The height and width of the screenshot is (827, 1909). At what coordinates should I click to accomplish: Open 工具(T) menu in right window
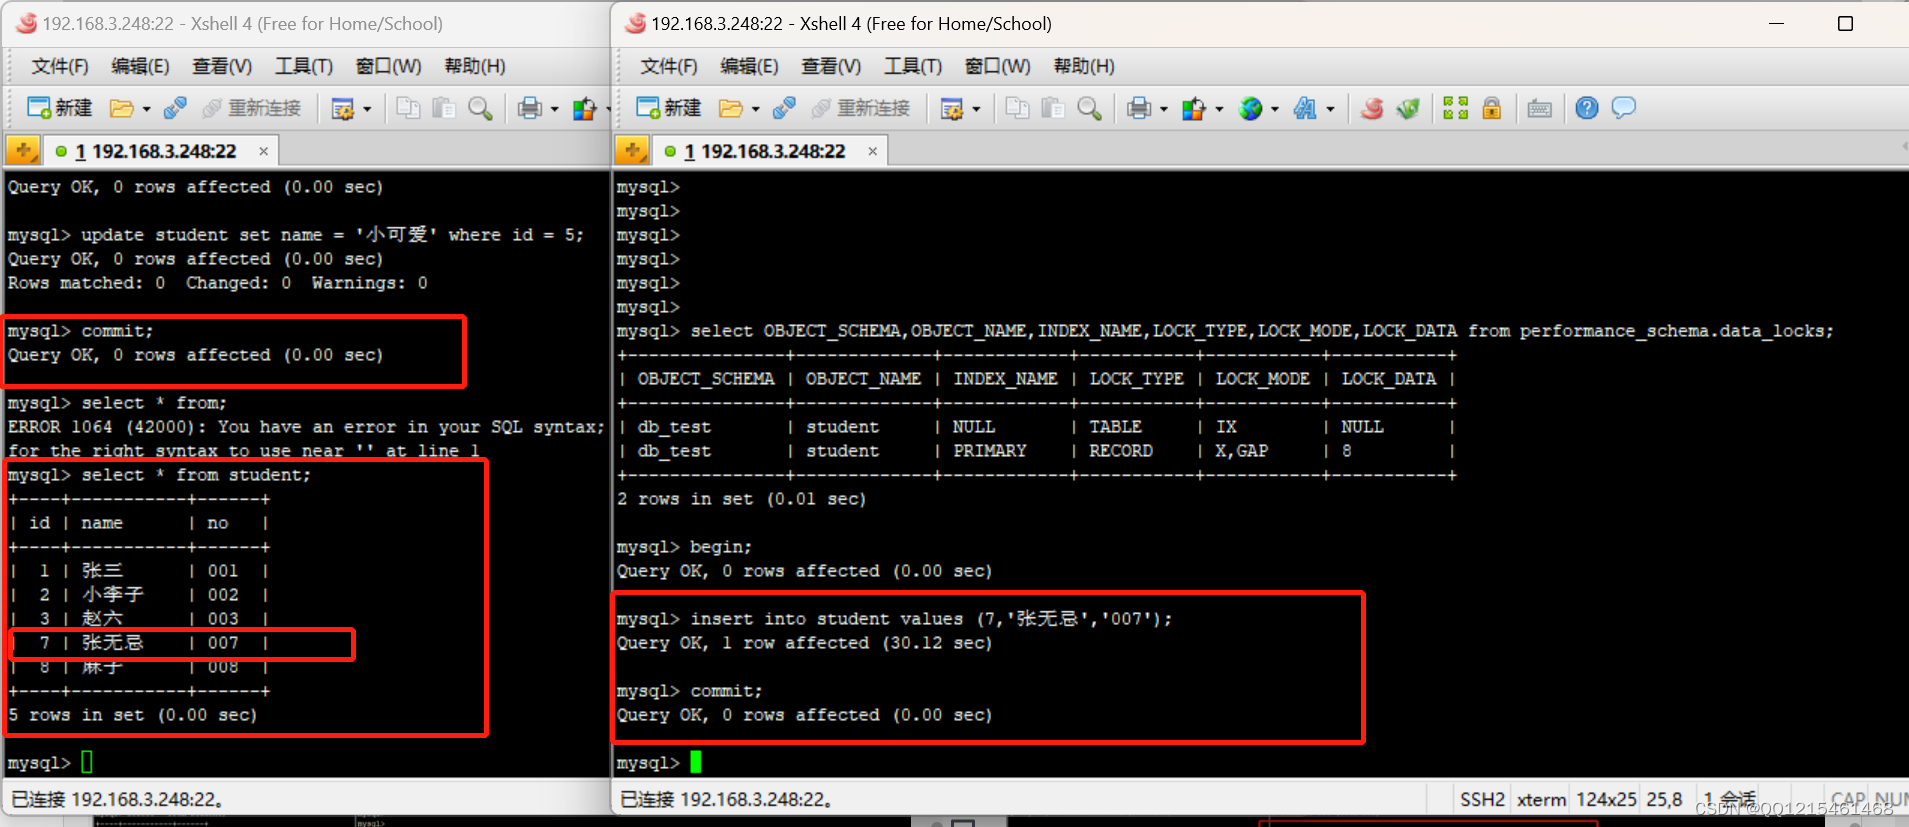tap(913, 66)
